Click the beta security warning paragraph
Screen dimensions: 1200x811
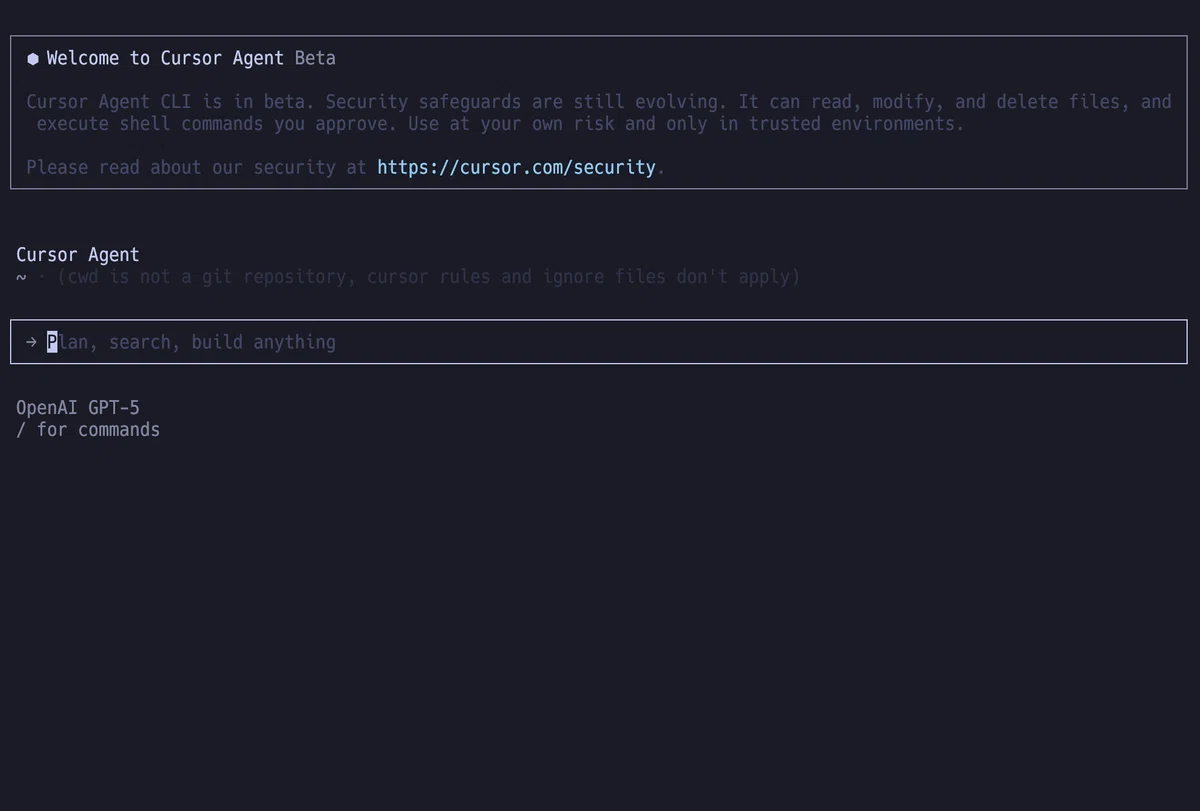(x=599, y=112)
